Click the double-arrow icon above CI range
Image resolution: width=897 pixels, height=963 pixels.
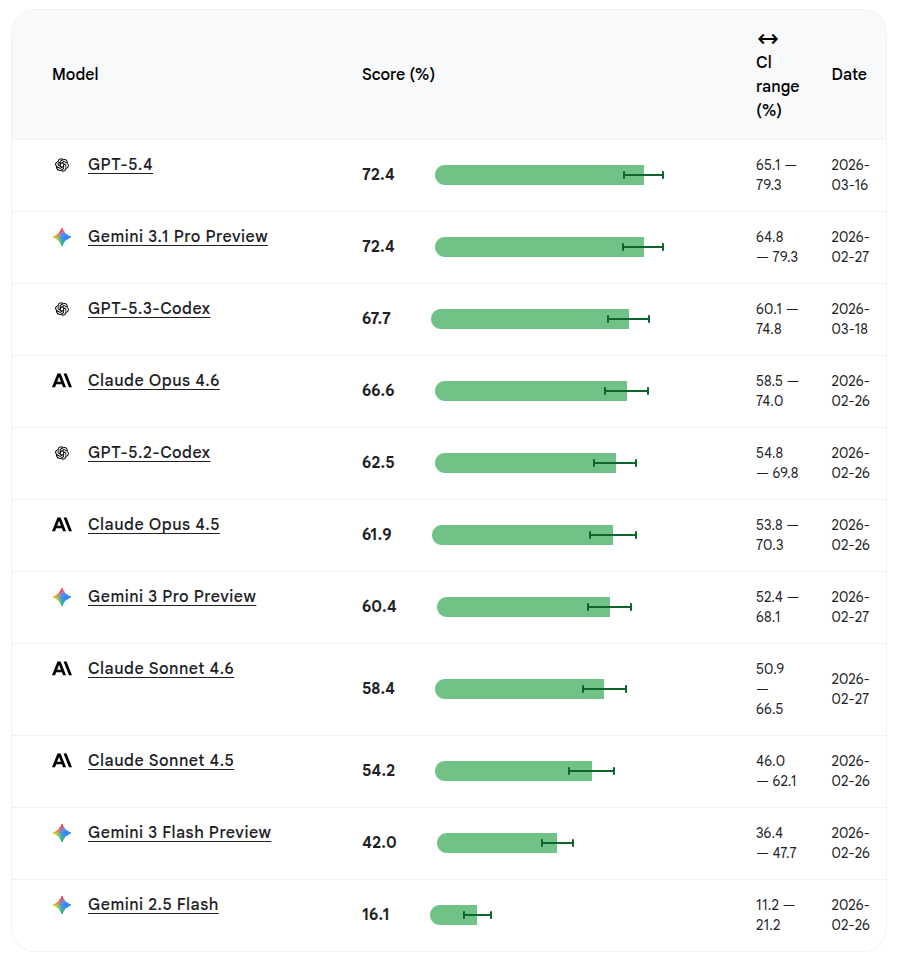tap(767, 39)
